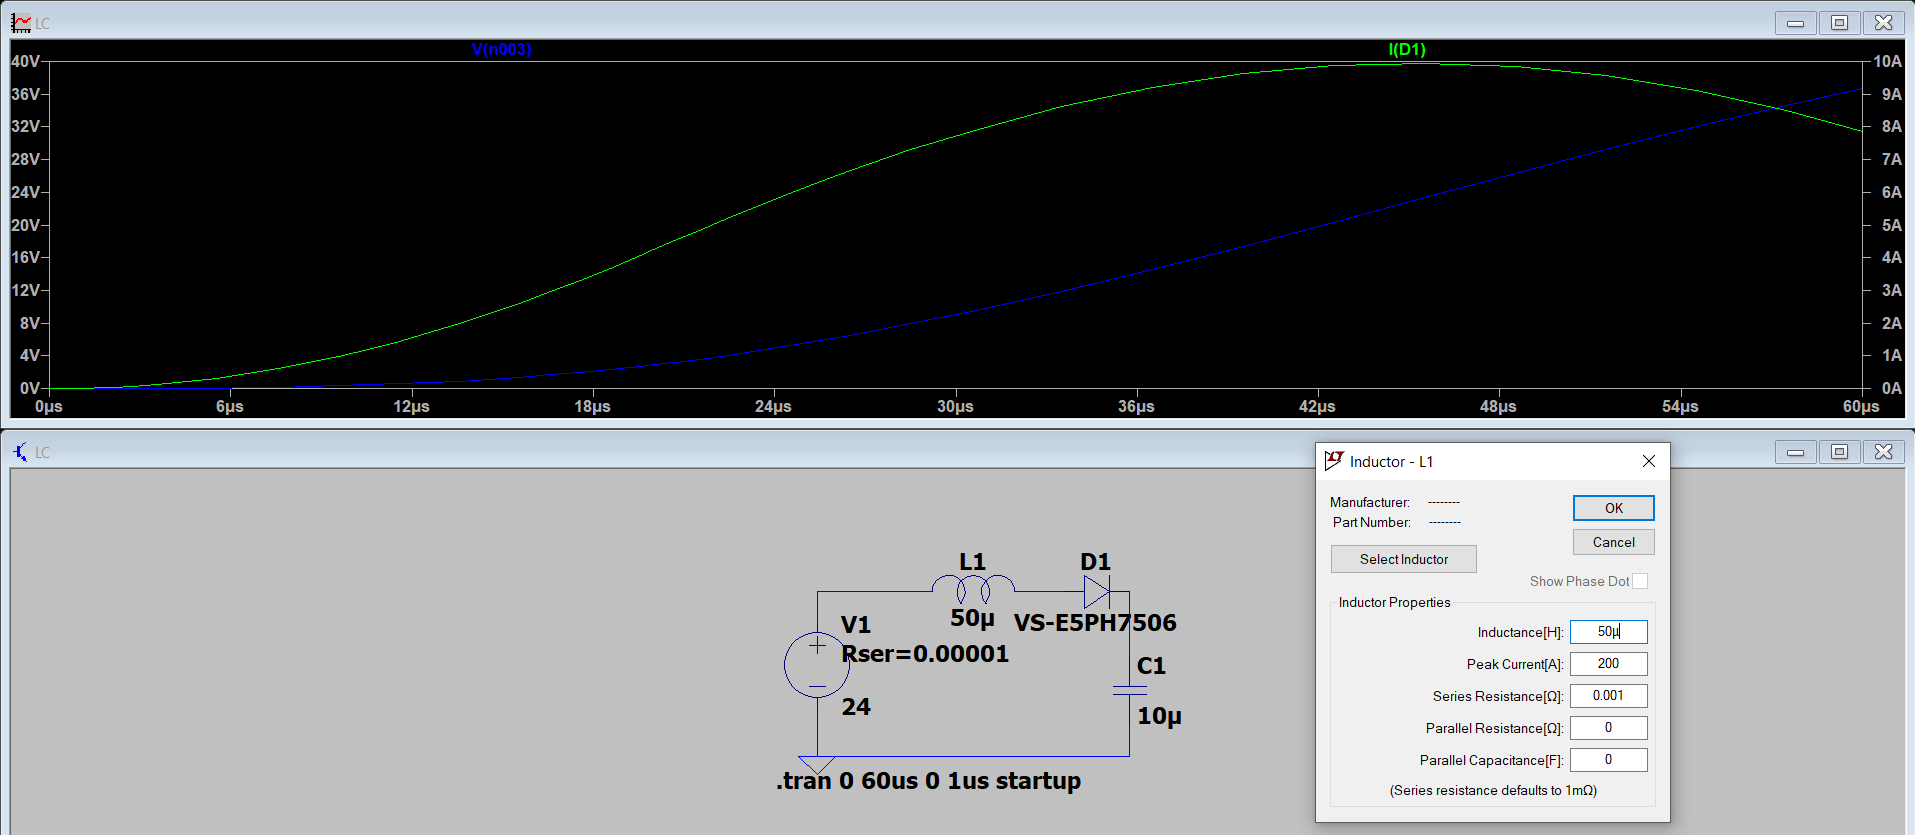The height and width of the screenshot is (835, 1915).
Task: Click the Manufacturer label in the dialog
Action: click(1370, 502)
